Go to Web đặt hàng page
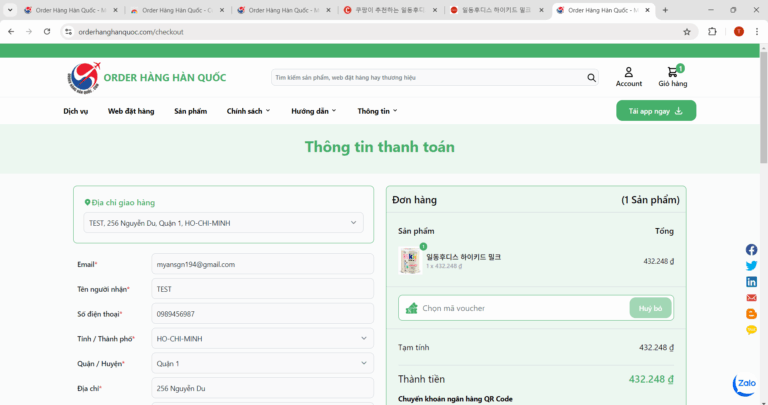The image size is (768, 405). (x=131, y=111)
